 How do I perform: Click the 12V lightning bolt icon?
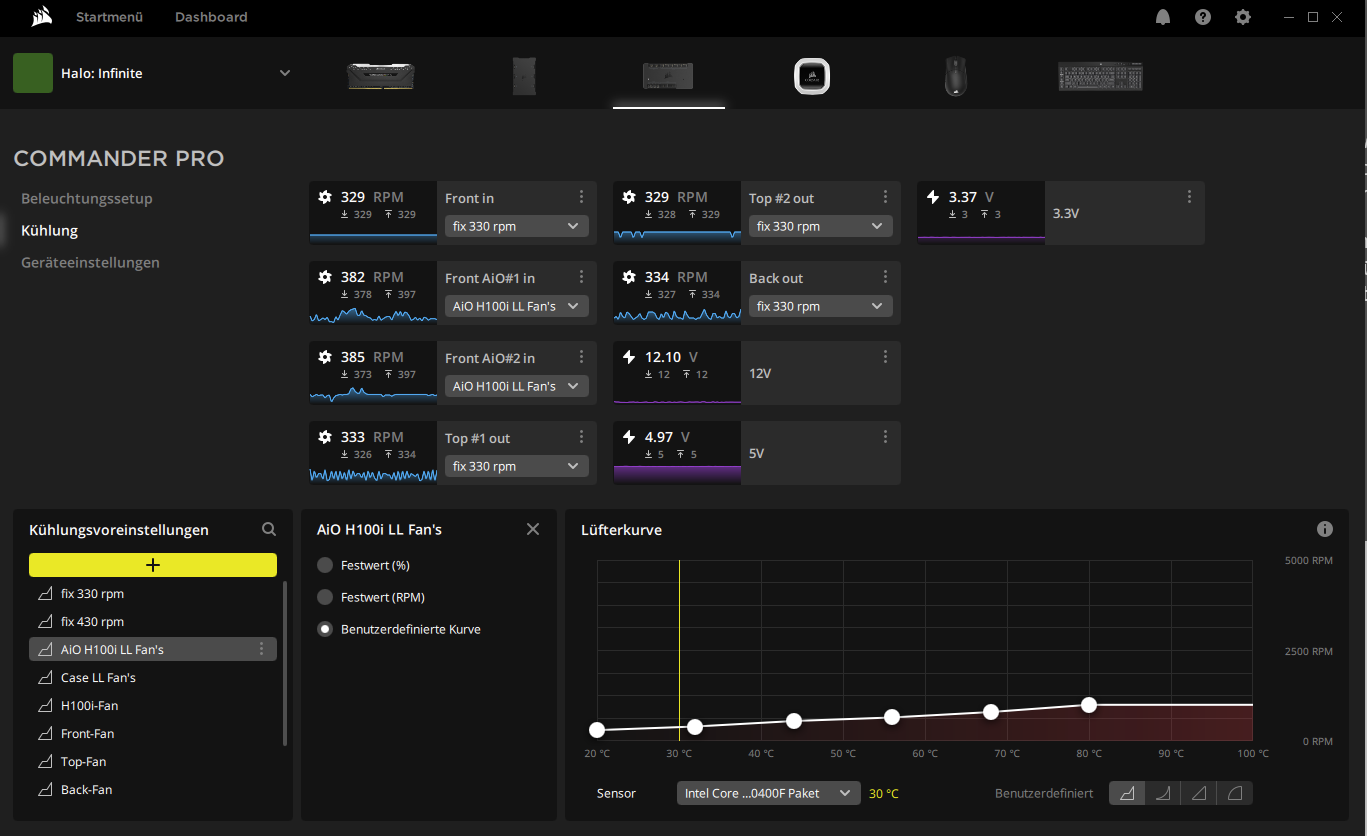(x=629, y=357)
